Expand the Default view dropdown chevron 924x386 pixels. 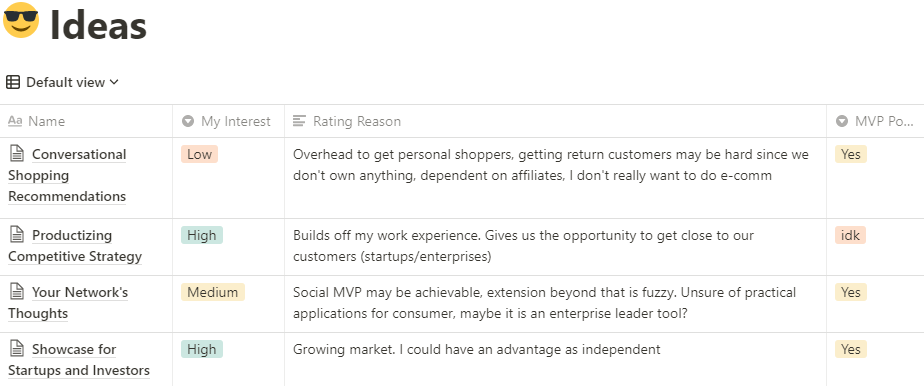114,83
